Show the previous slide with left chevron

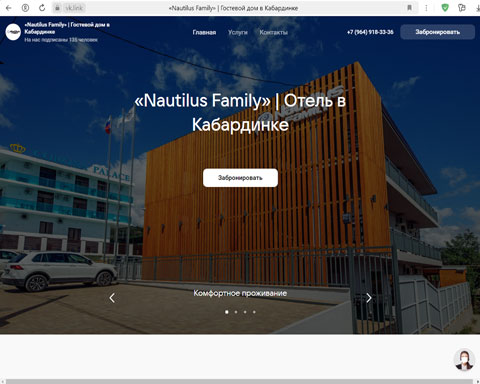click(x=112, y=298)
